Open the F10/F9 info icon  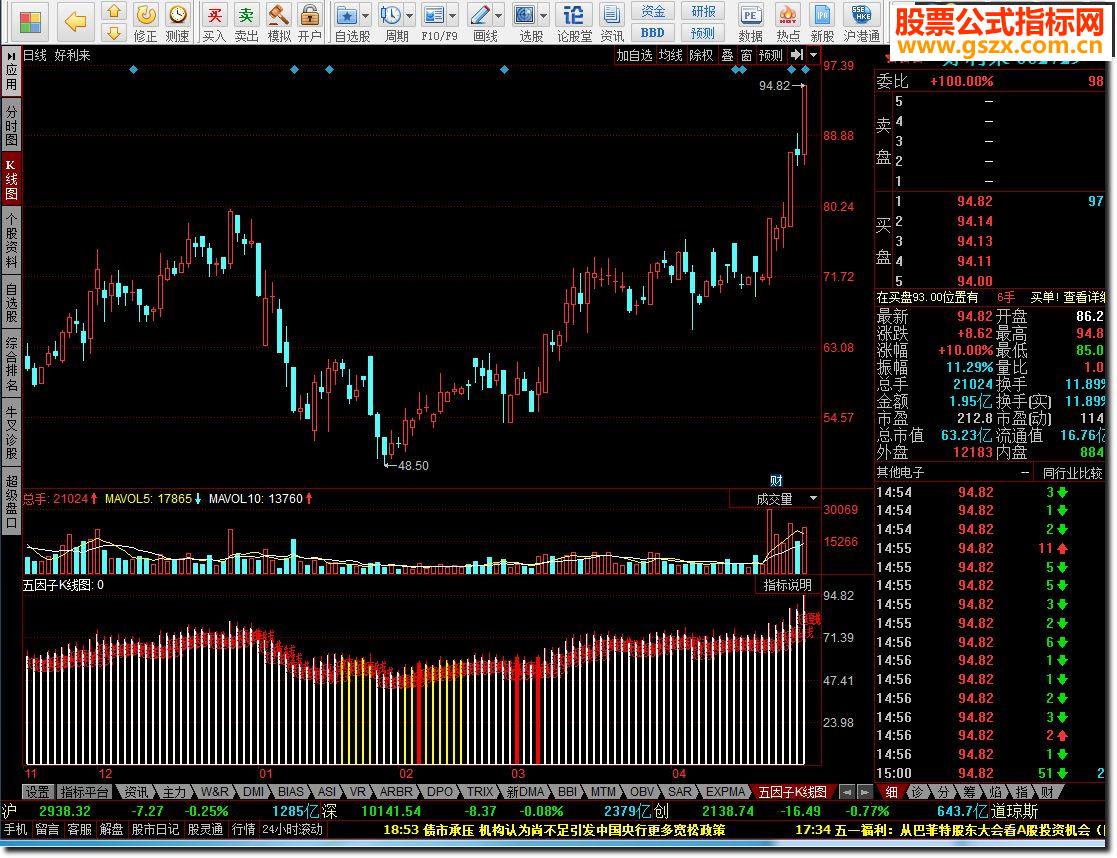(x=433, y=14)
